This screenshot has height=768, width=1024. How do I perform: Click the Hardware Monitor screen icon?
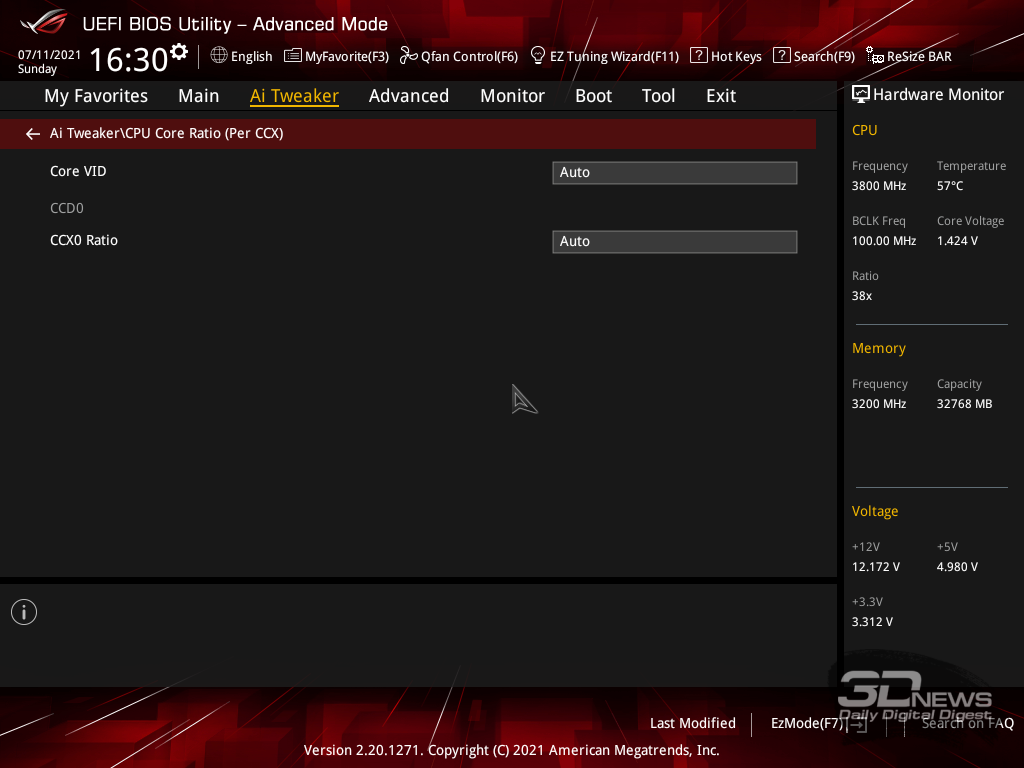click(861, 95)
